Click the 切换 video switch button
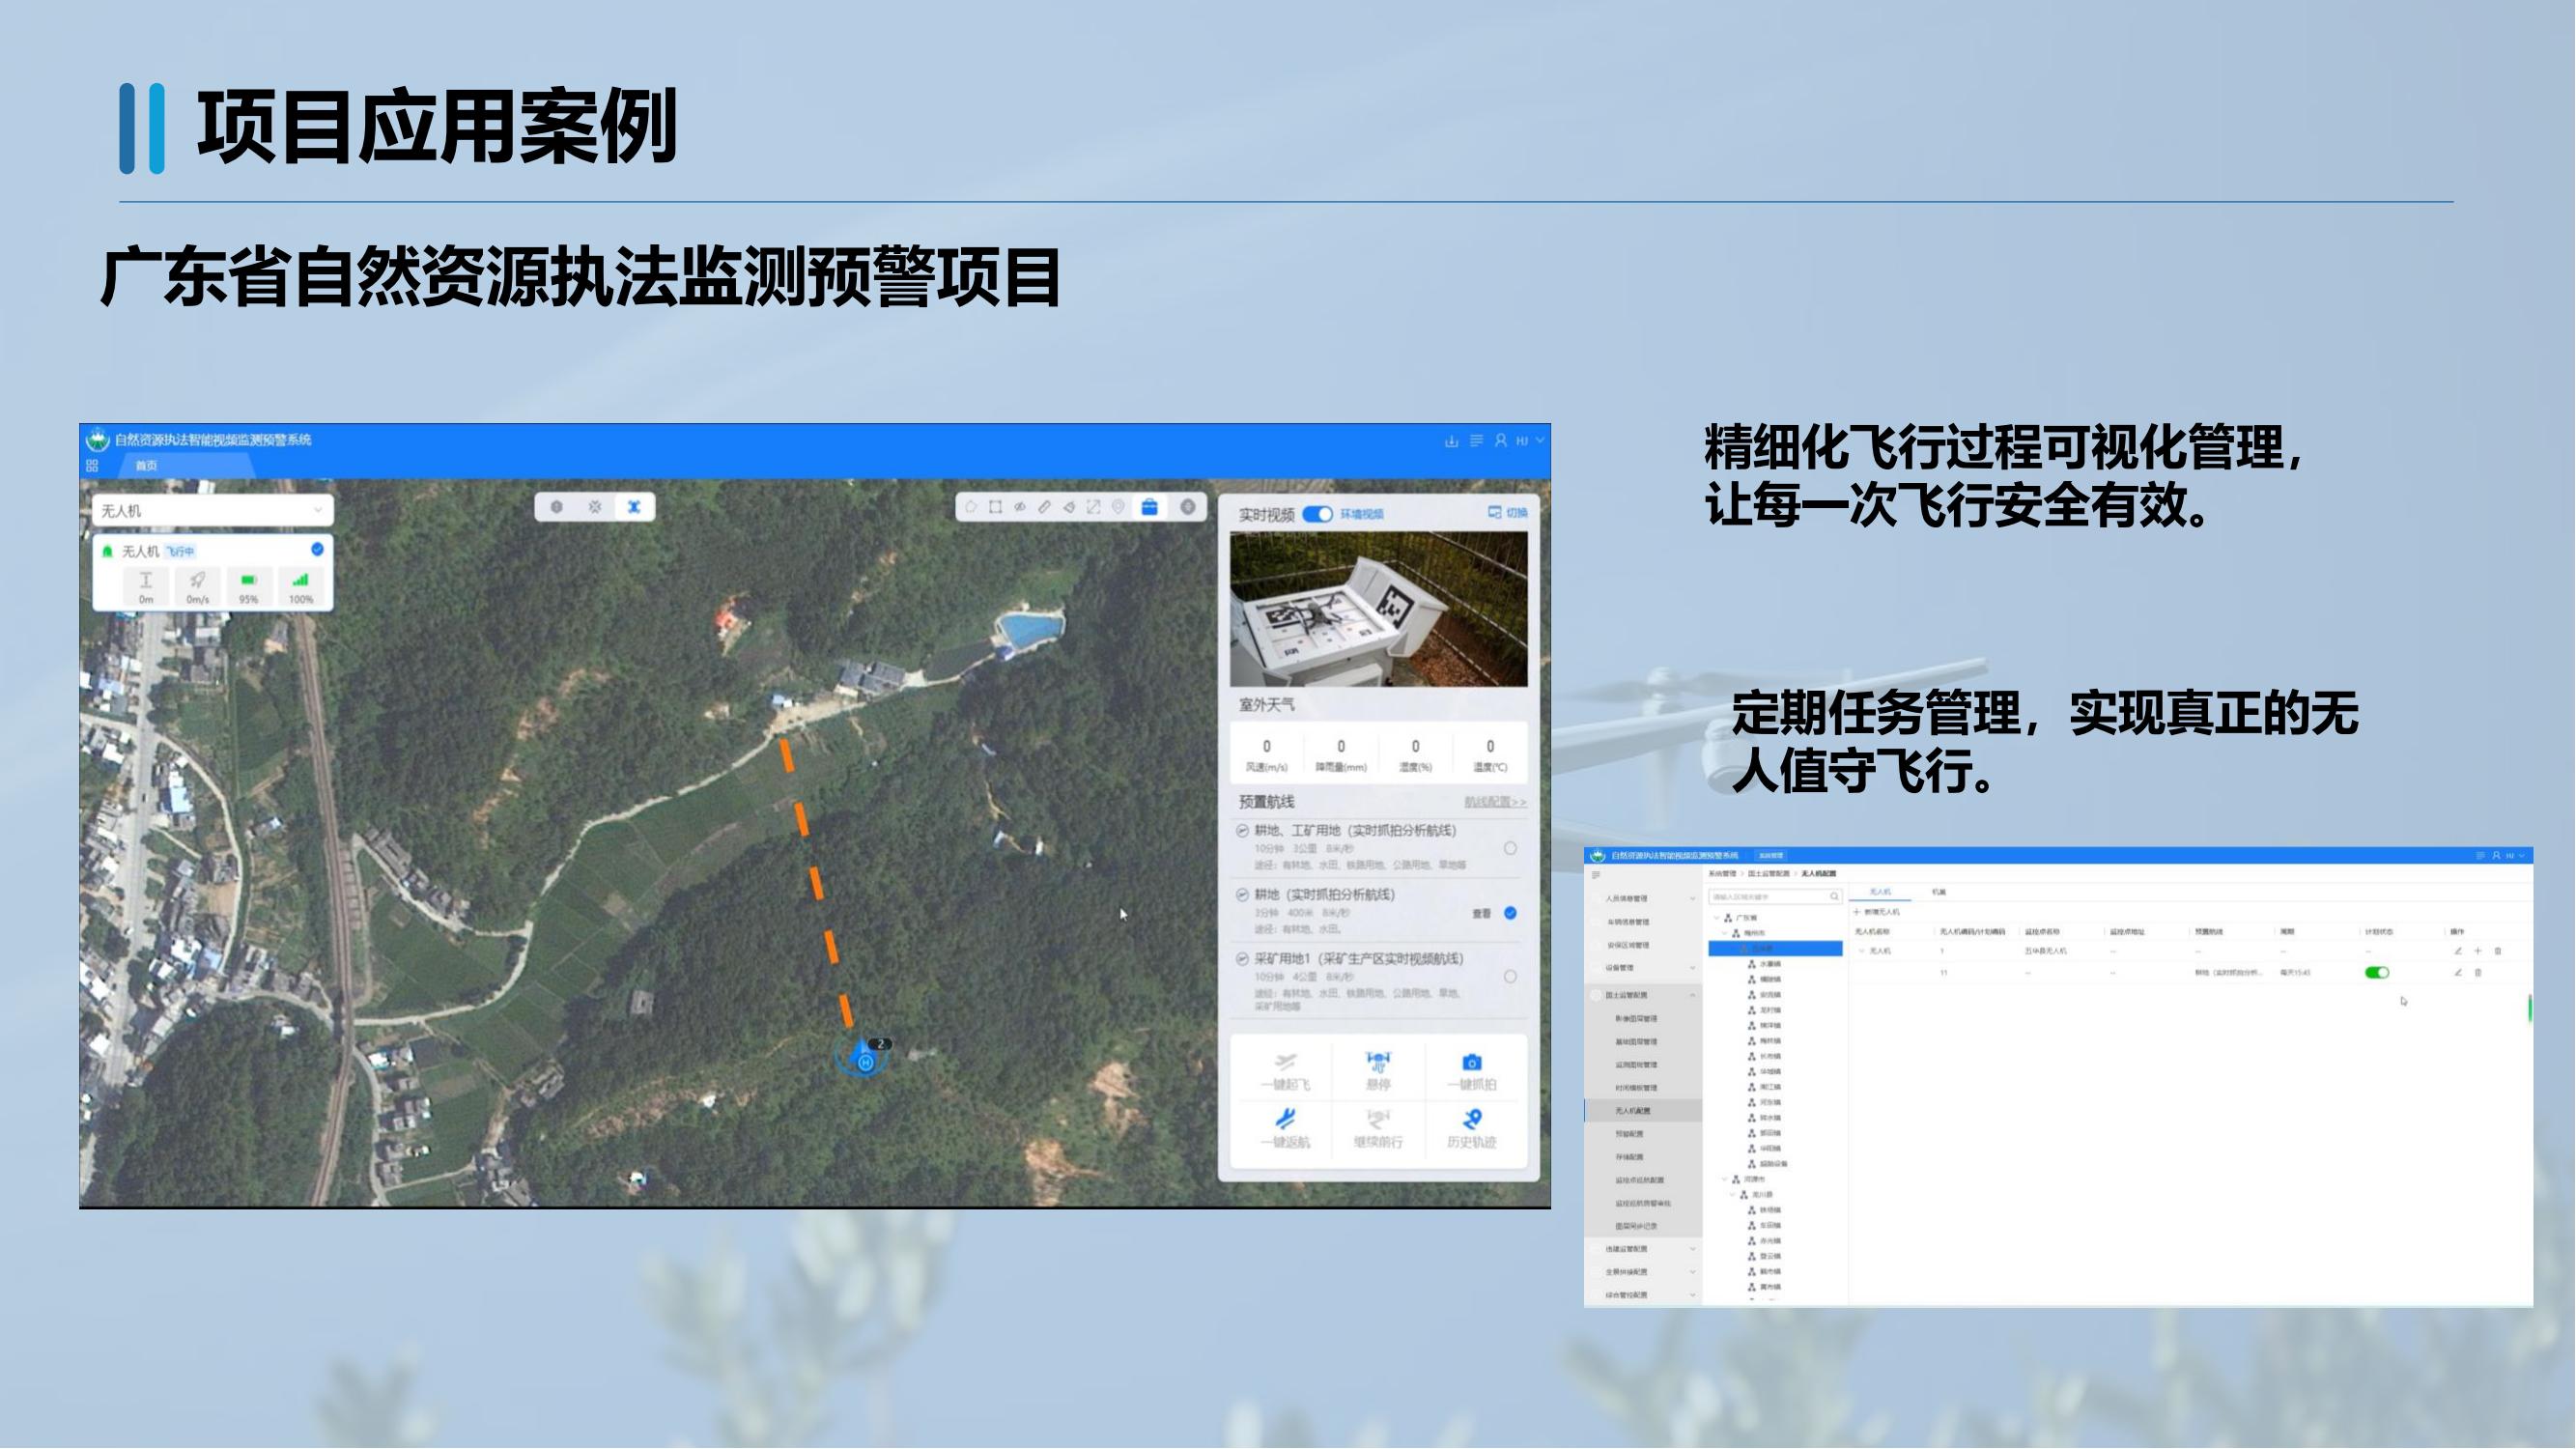 [1507, 513]
